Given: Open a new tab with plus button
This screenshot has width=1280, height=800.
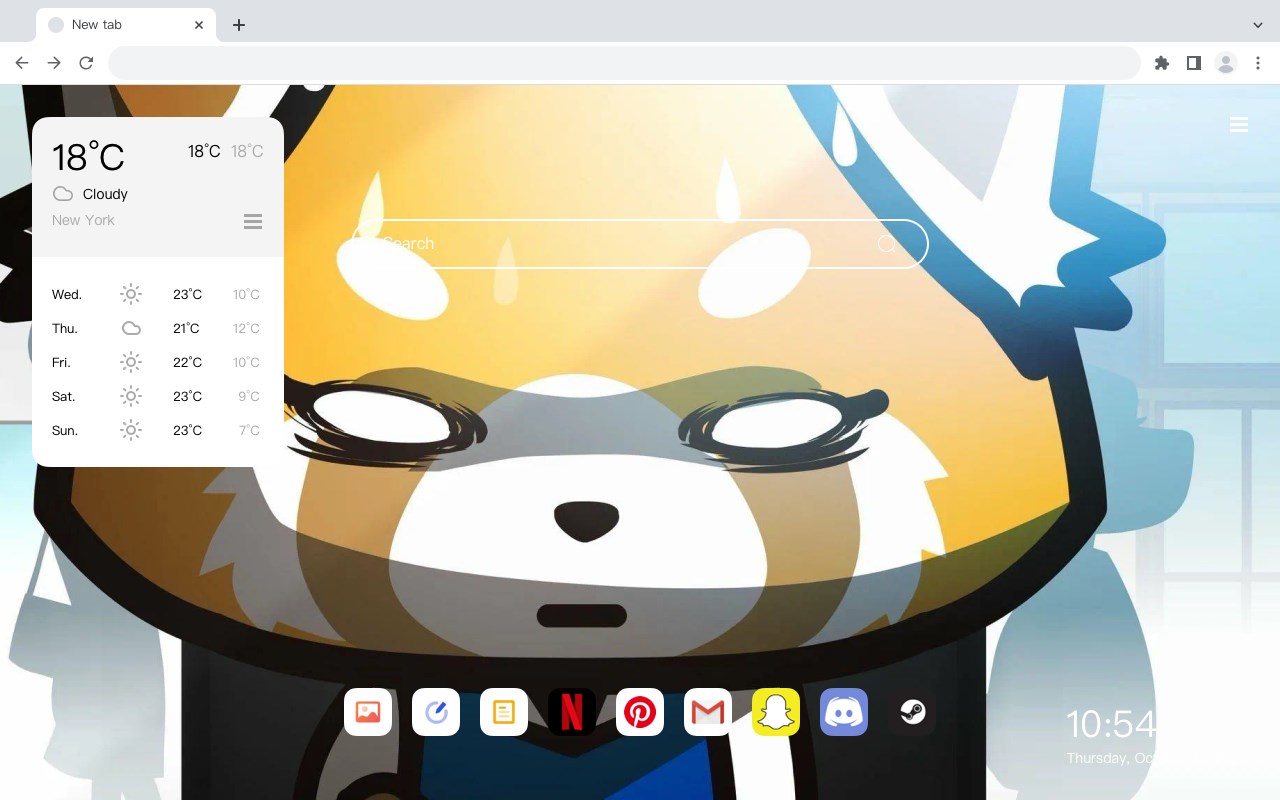Looking at the screenshot, I should pos(239,25).
